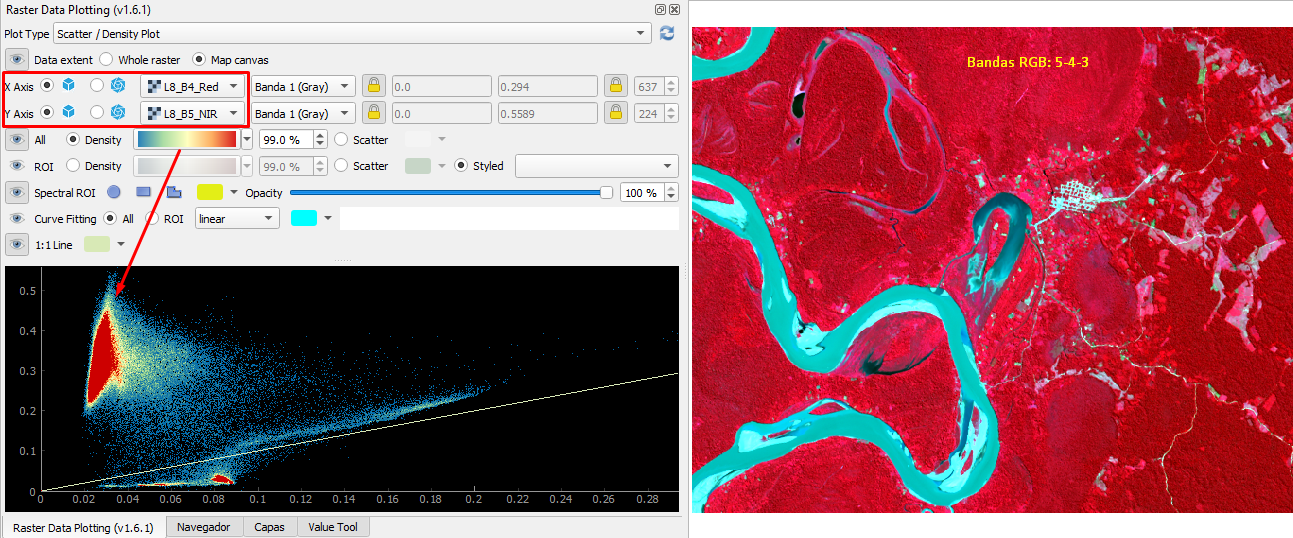Select Map canvas data extent

(x=200, y=60)
